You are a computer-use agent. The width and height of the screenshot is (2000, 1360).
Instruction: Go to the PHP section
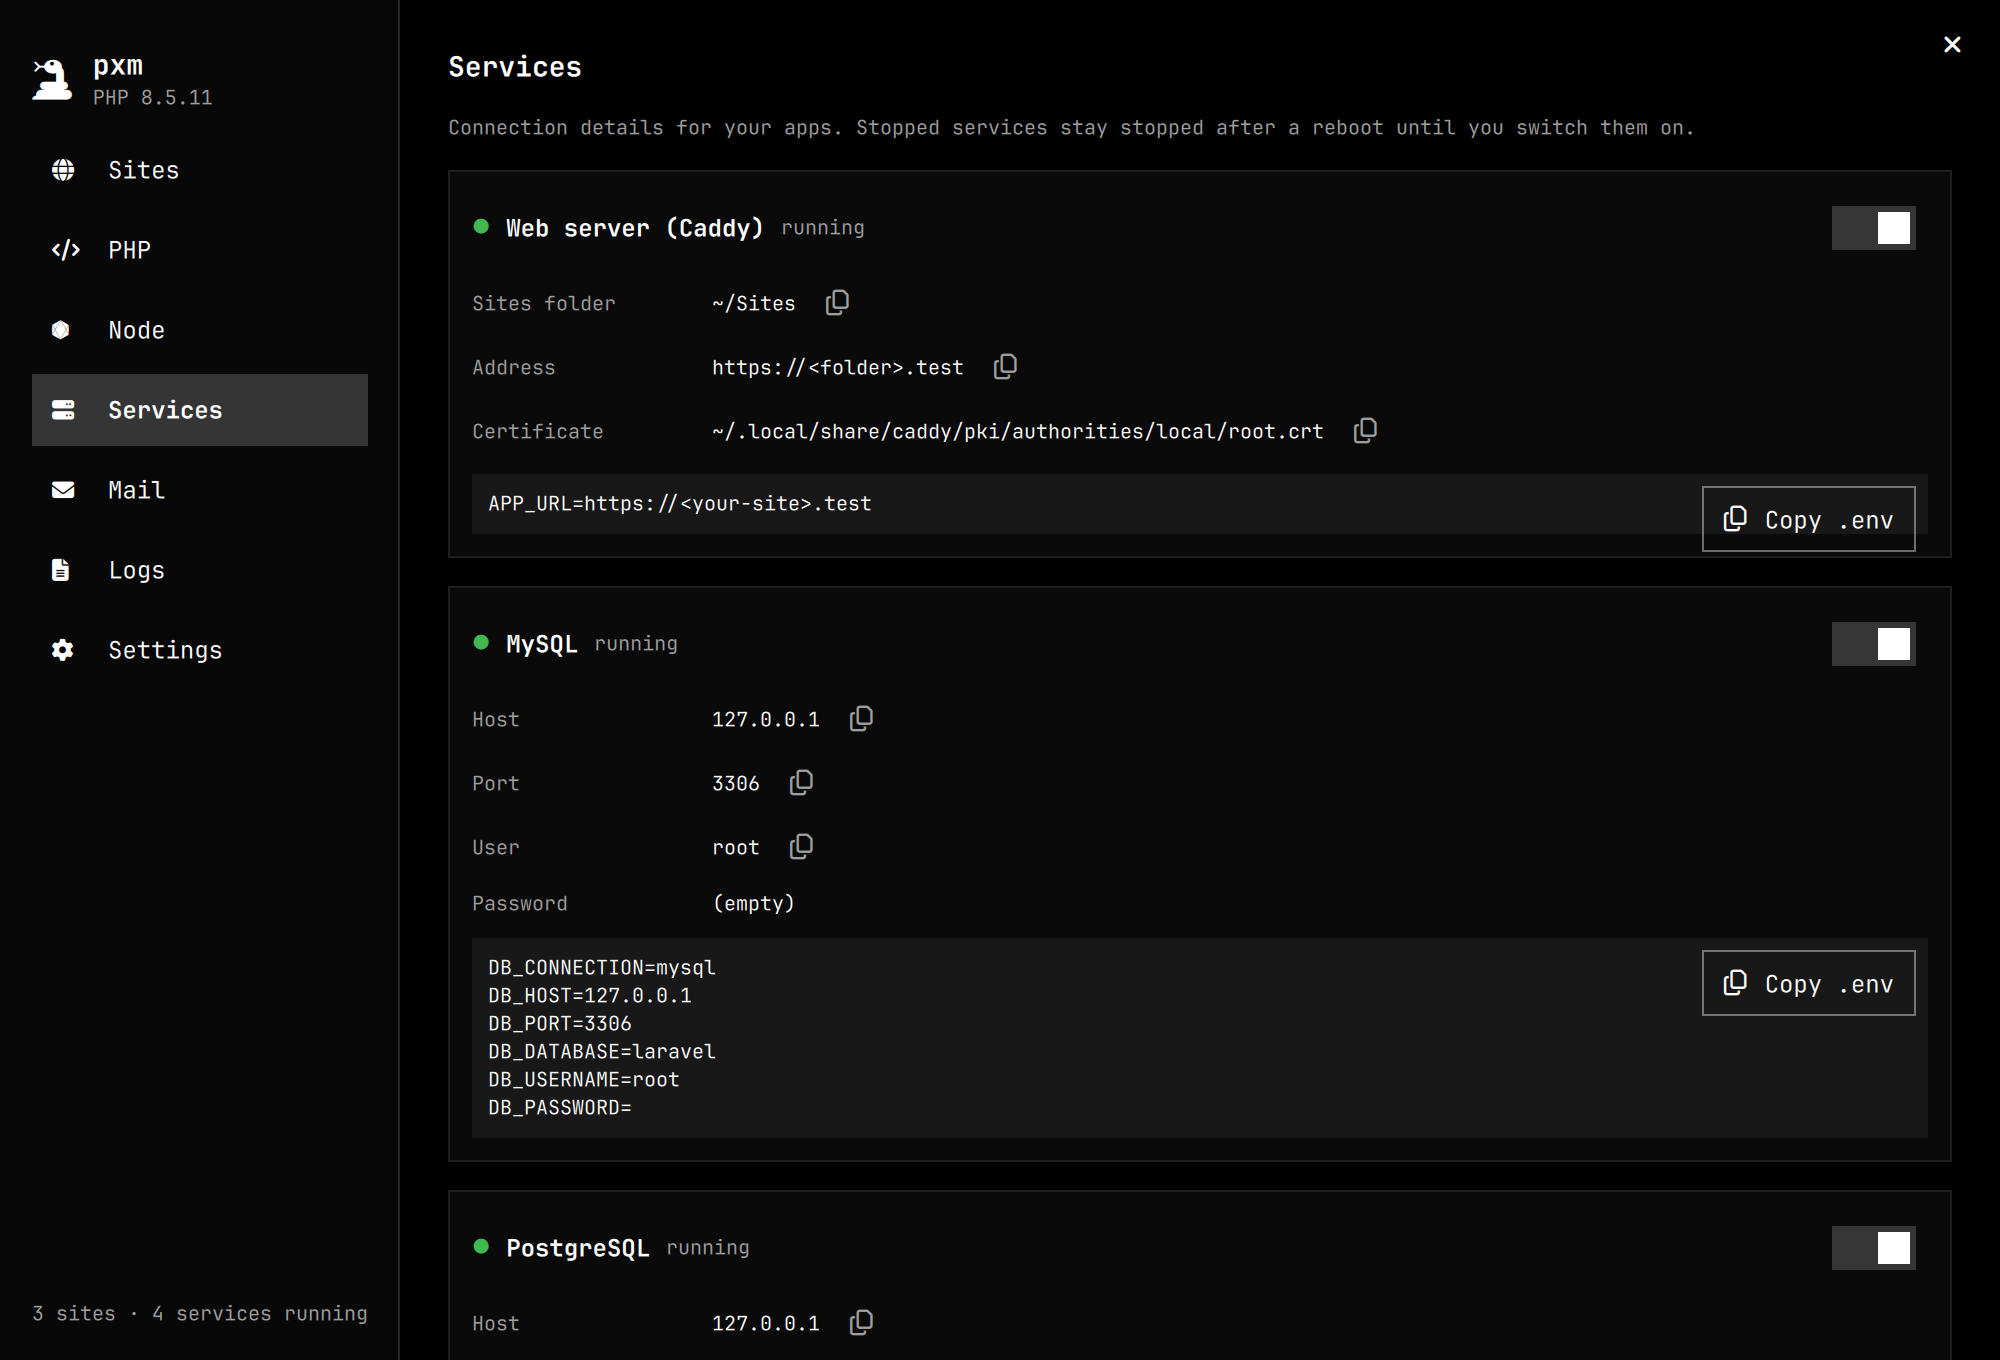pyautogui.click(x=200, y=250)
